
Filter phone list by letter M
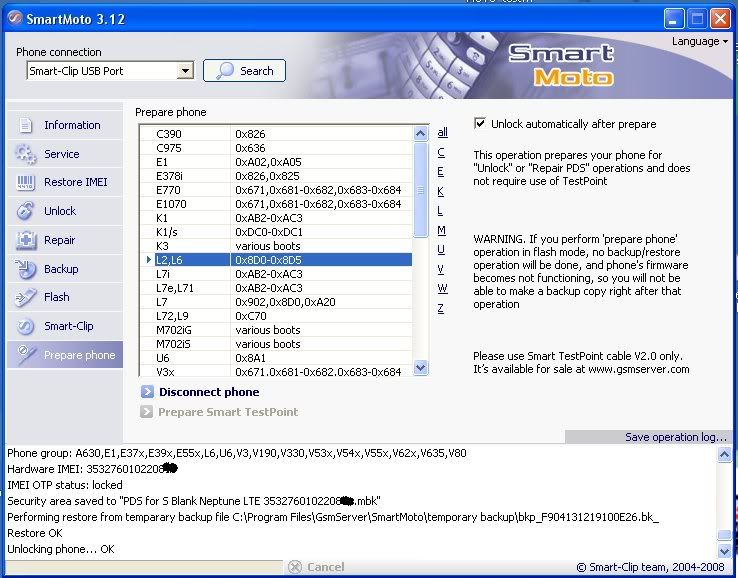click(441, 230)
